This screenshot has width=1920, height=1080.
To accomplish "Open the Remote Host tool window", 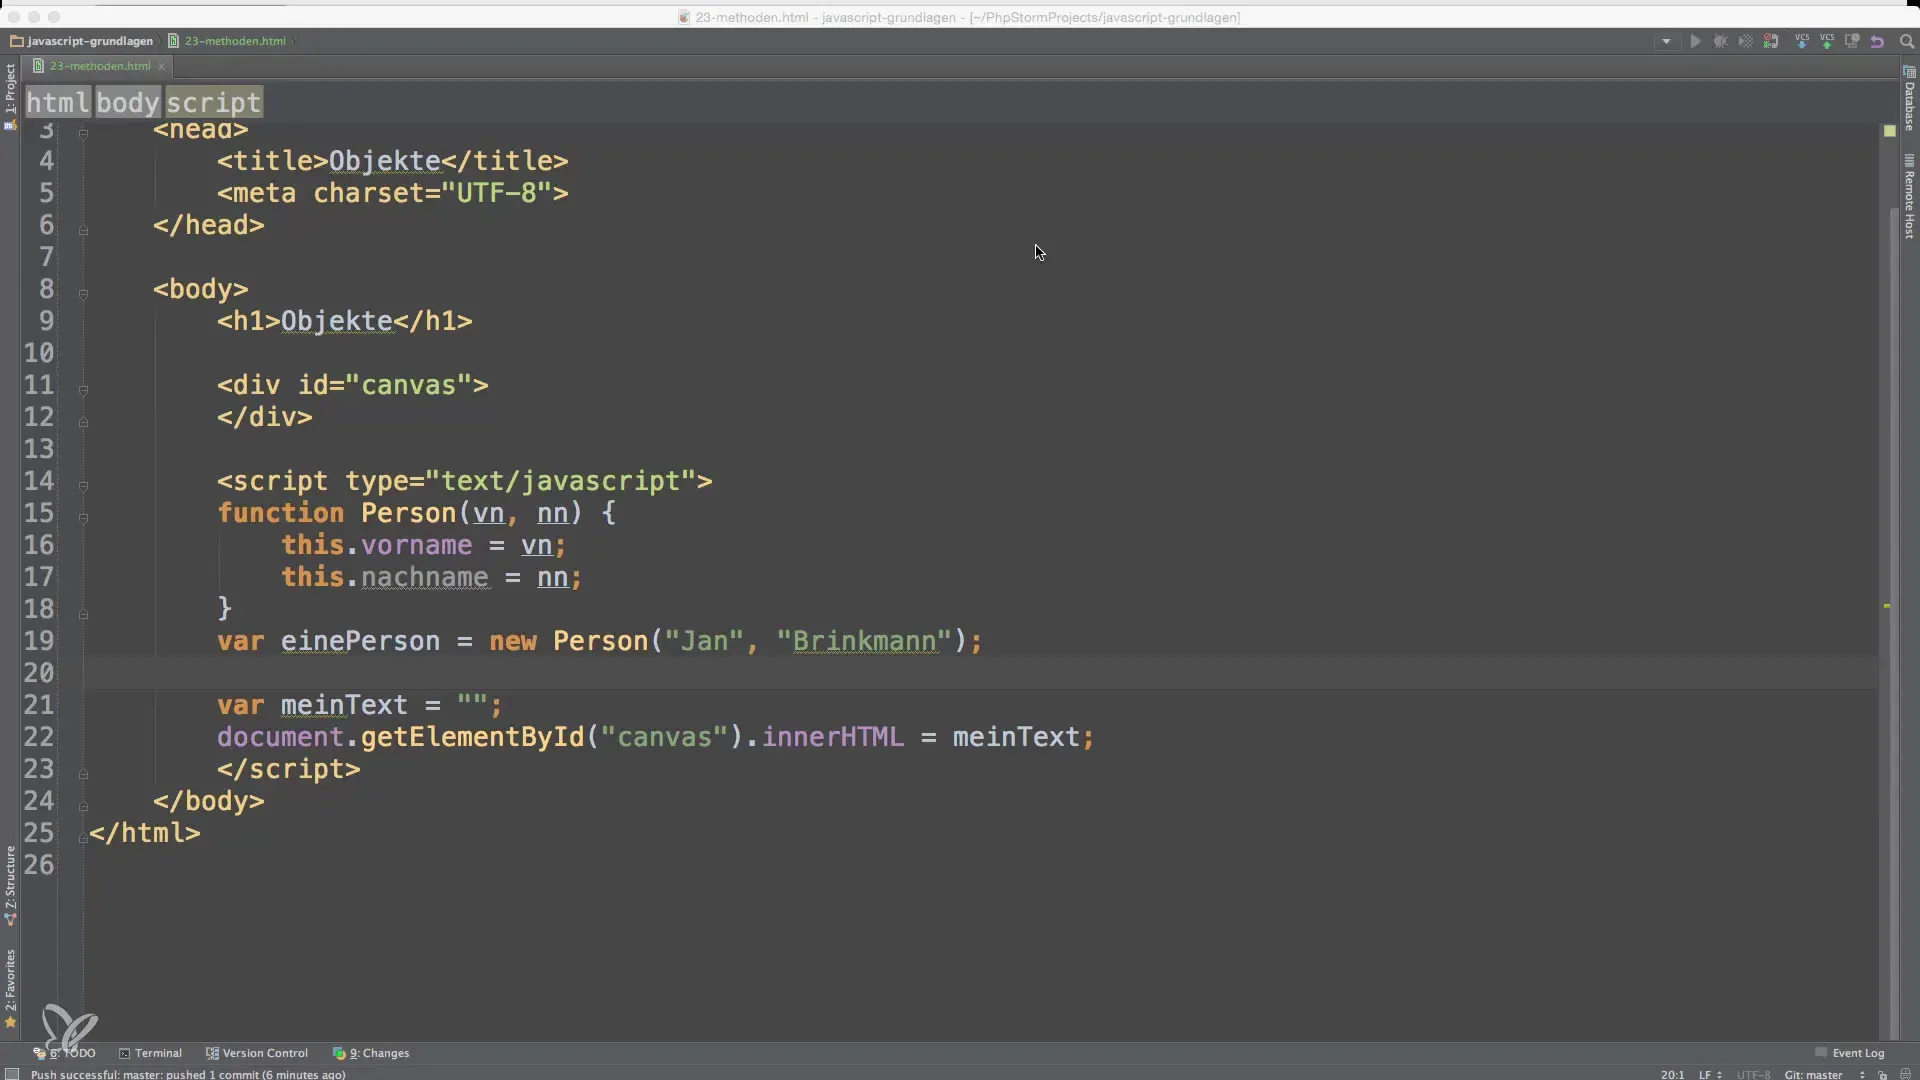I will click(1909, 197).
